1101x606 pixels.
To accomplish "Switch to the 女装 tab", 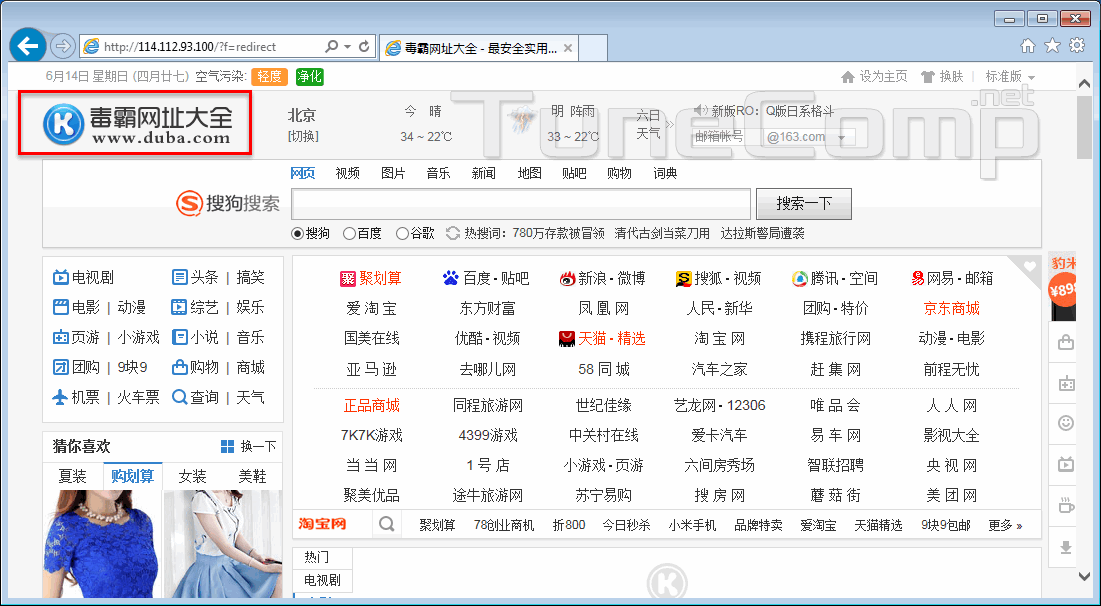I will click(192, 477).
